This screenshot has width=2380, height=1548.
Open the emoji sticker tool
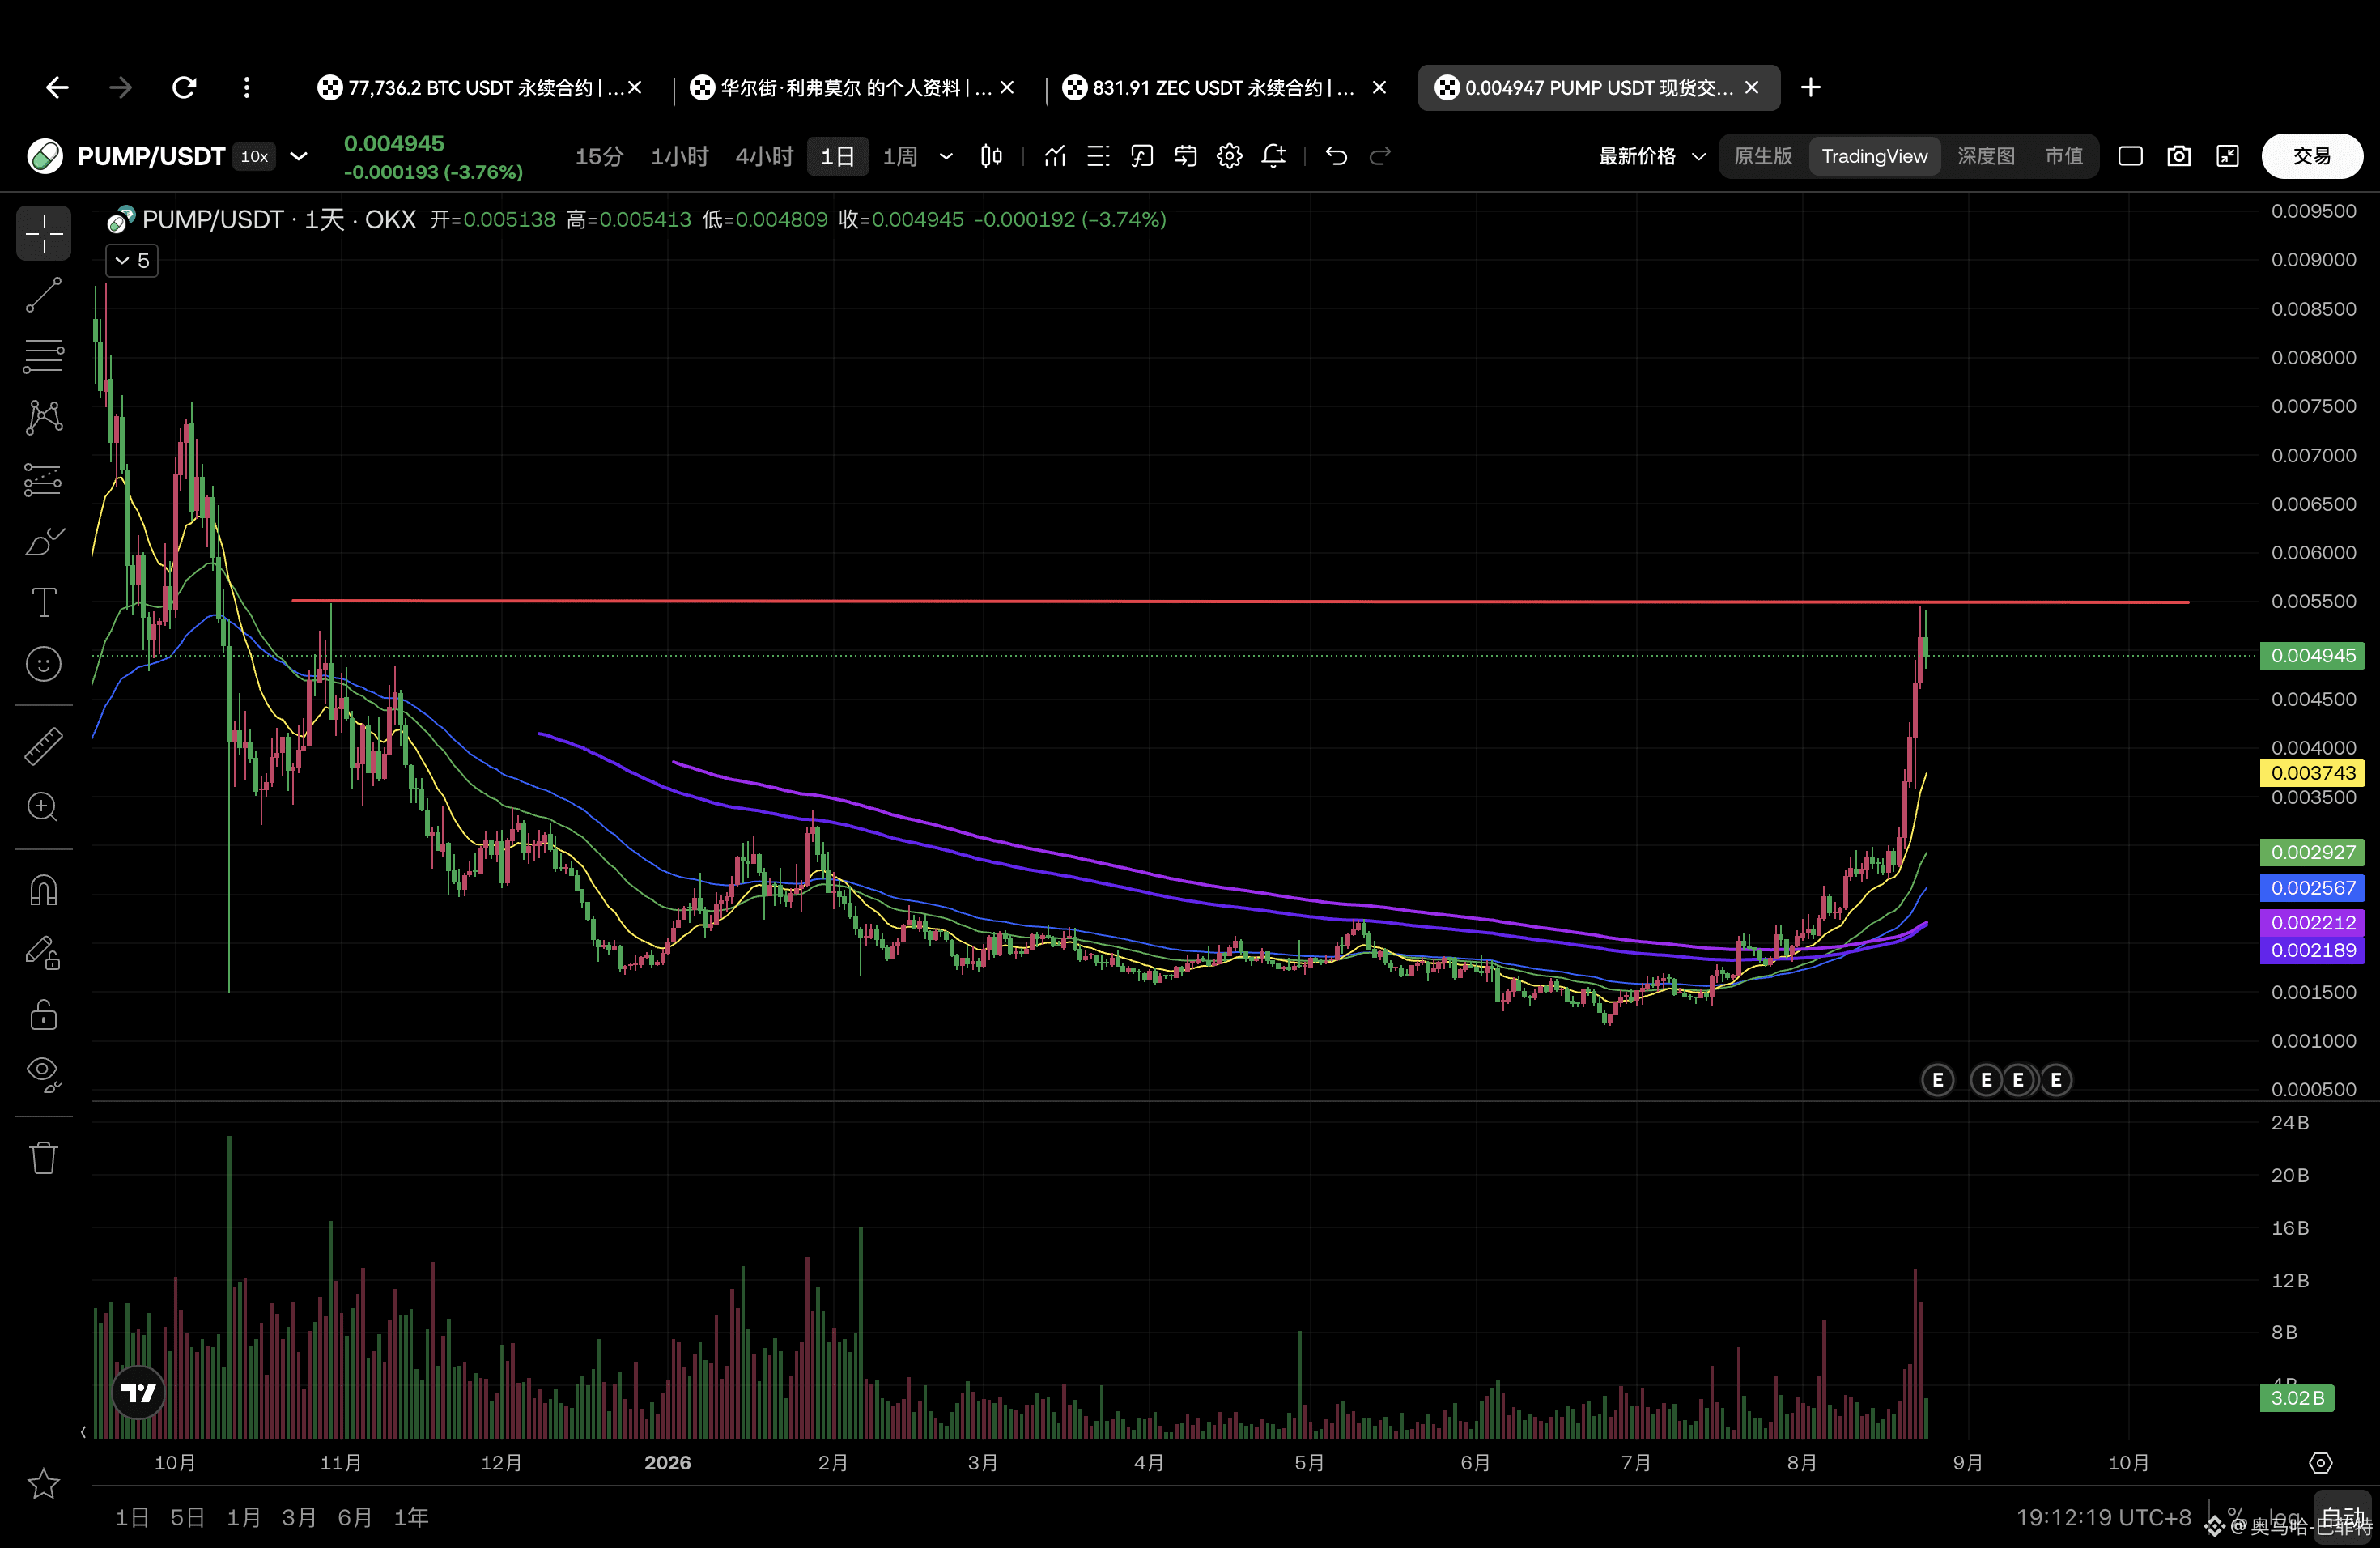pos(44,664)
